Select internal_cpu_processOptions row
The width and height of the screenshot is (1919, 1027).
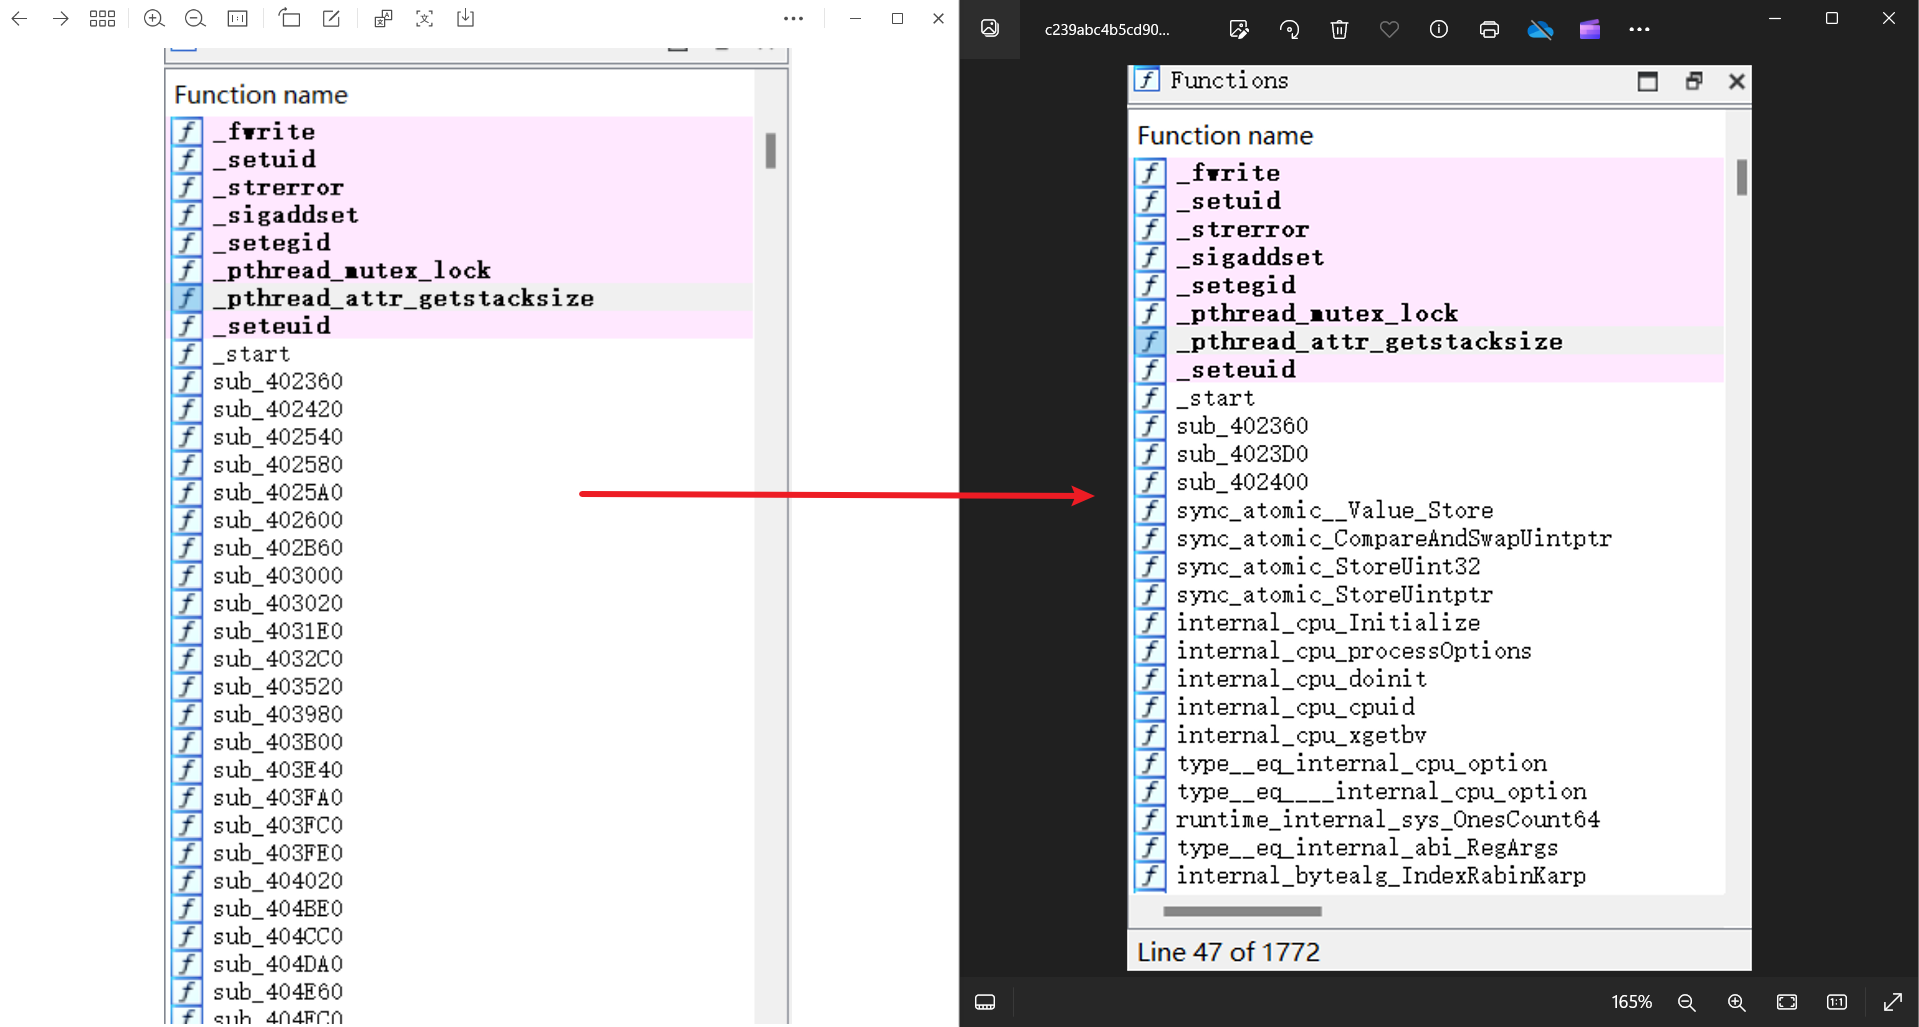tap(1354, 651)
